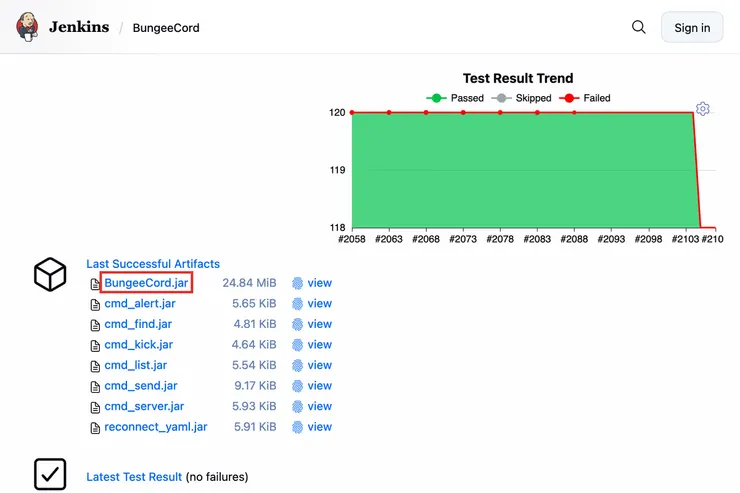Download reconnect_yaml.jar artifact

point(156,426)
